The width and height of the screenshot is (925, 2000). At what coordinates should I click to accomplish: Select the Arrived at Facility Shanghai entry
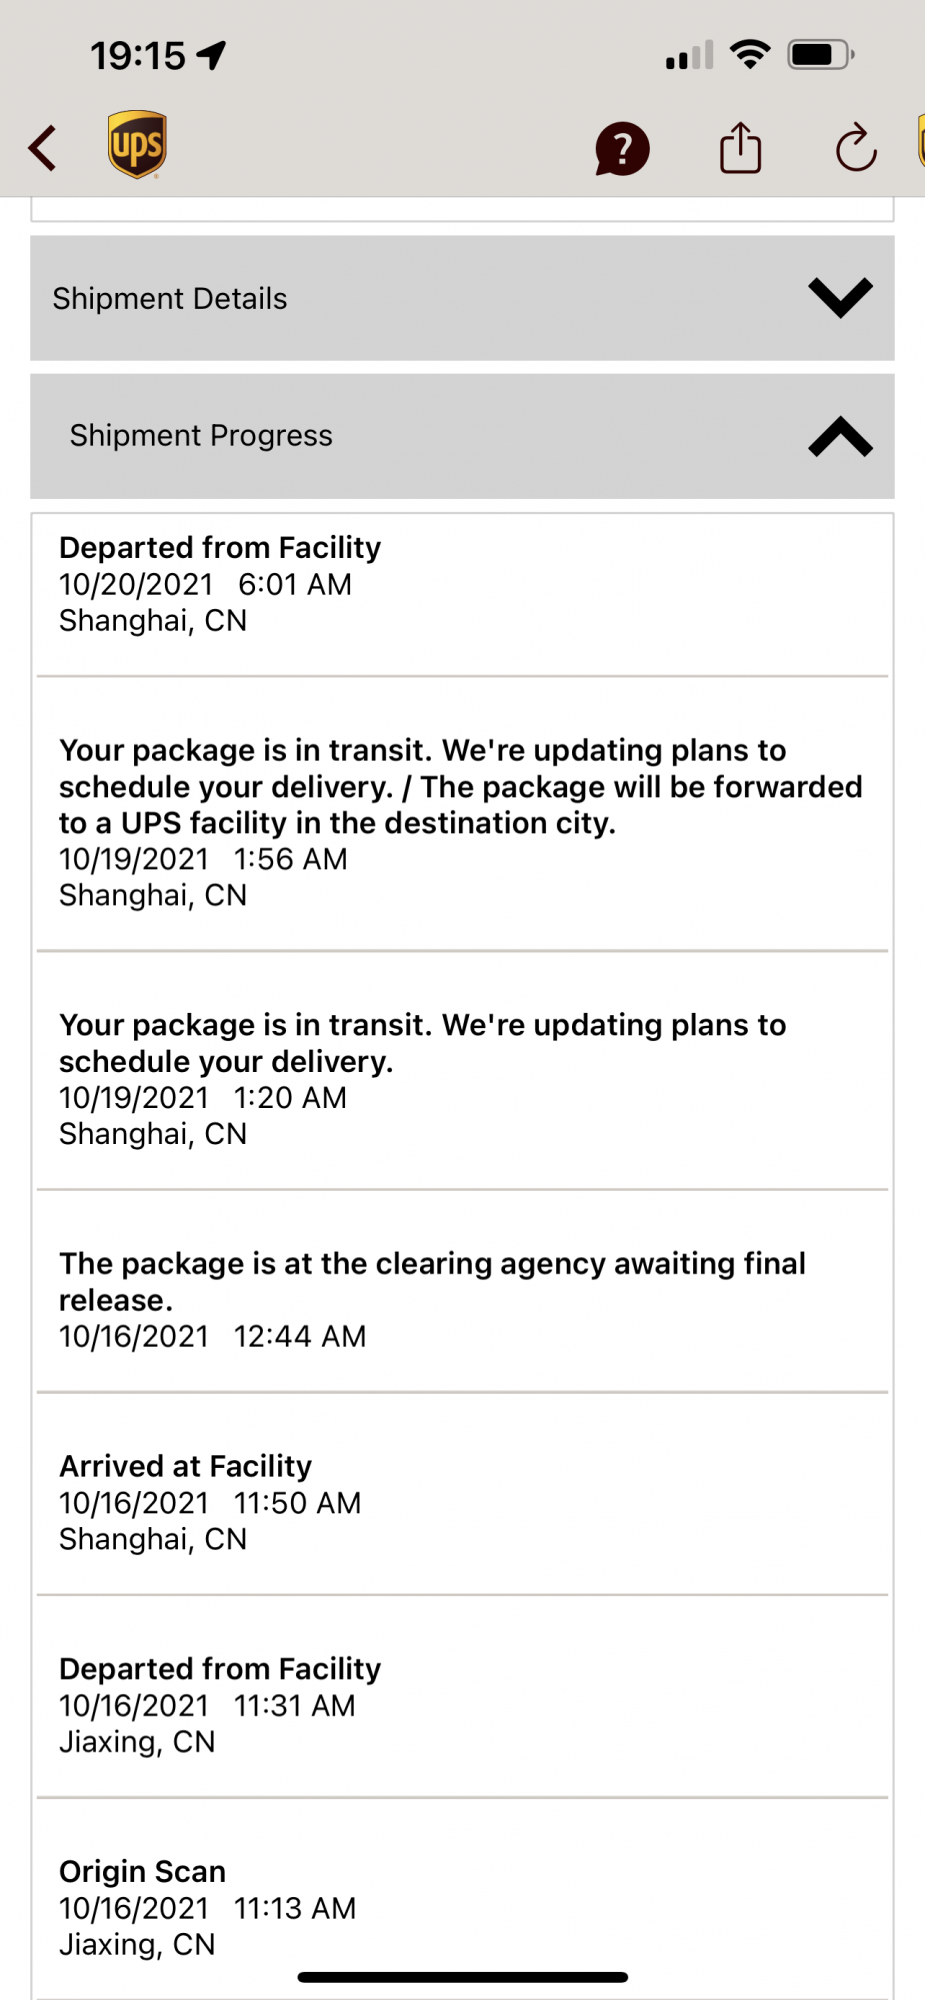click(210, 1502)
